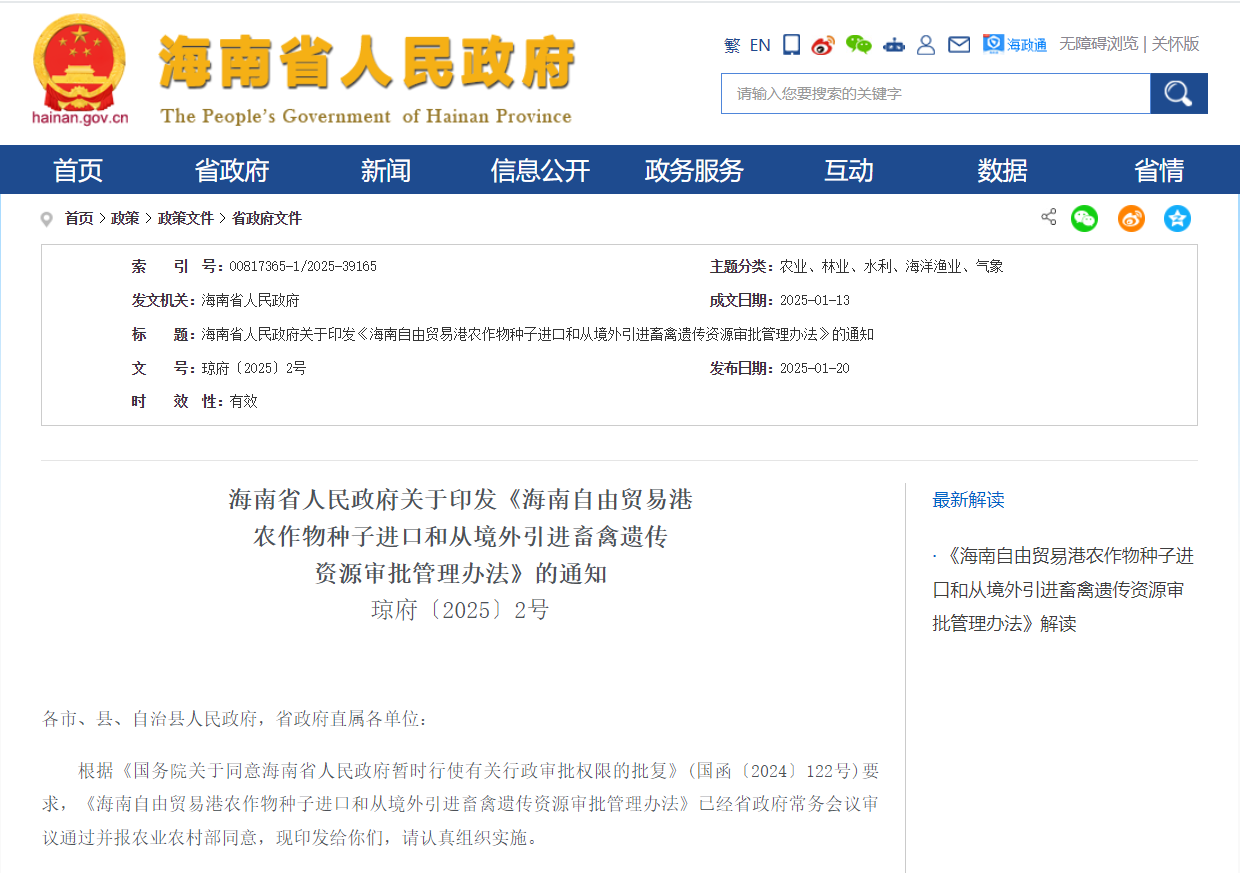Screen dimensions: 1240x873
Task: Click the 政策文件 breadcrumb link
Action: [x=185, y=218]
